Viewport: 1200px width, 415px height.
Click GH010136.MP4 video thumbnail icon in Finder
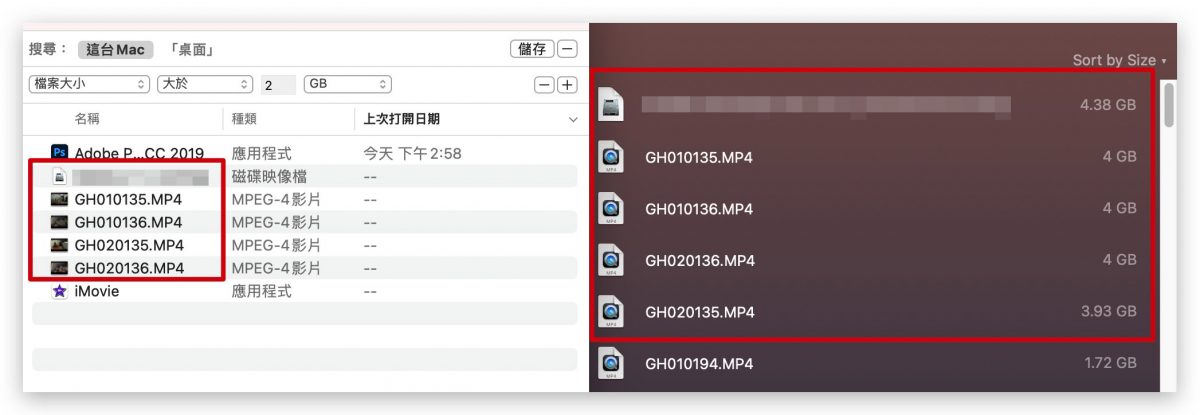click(59, 222)
